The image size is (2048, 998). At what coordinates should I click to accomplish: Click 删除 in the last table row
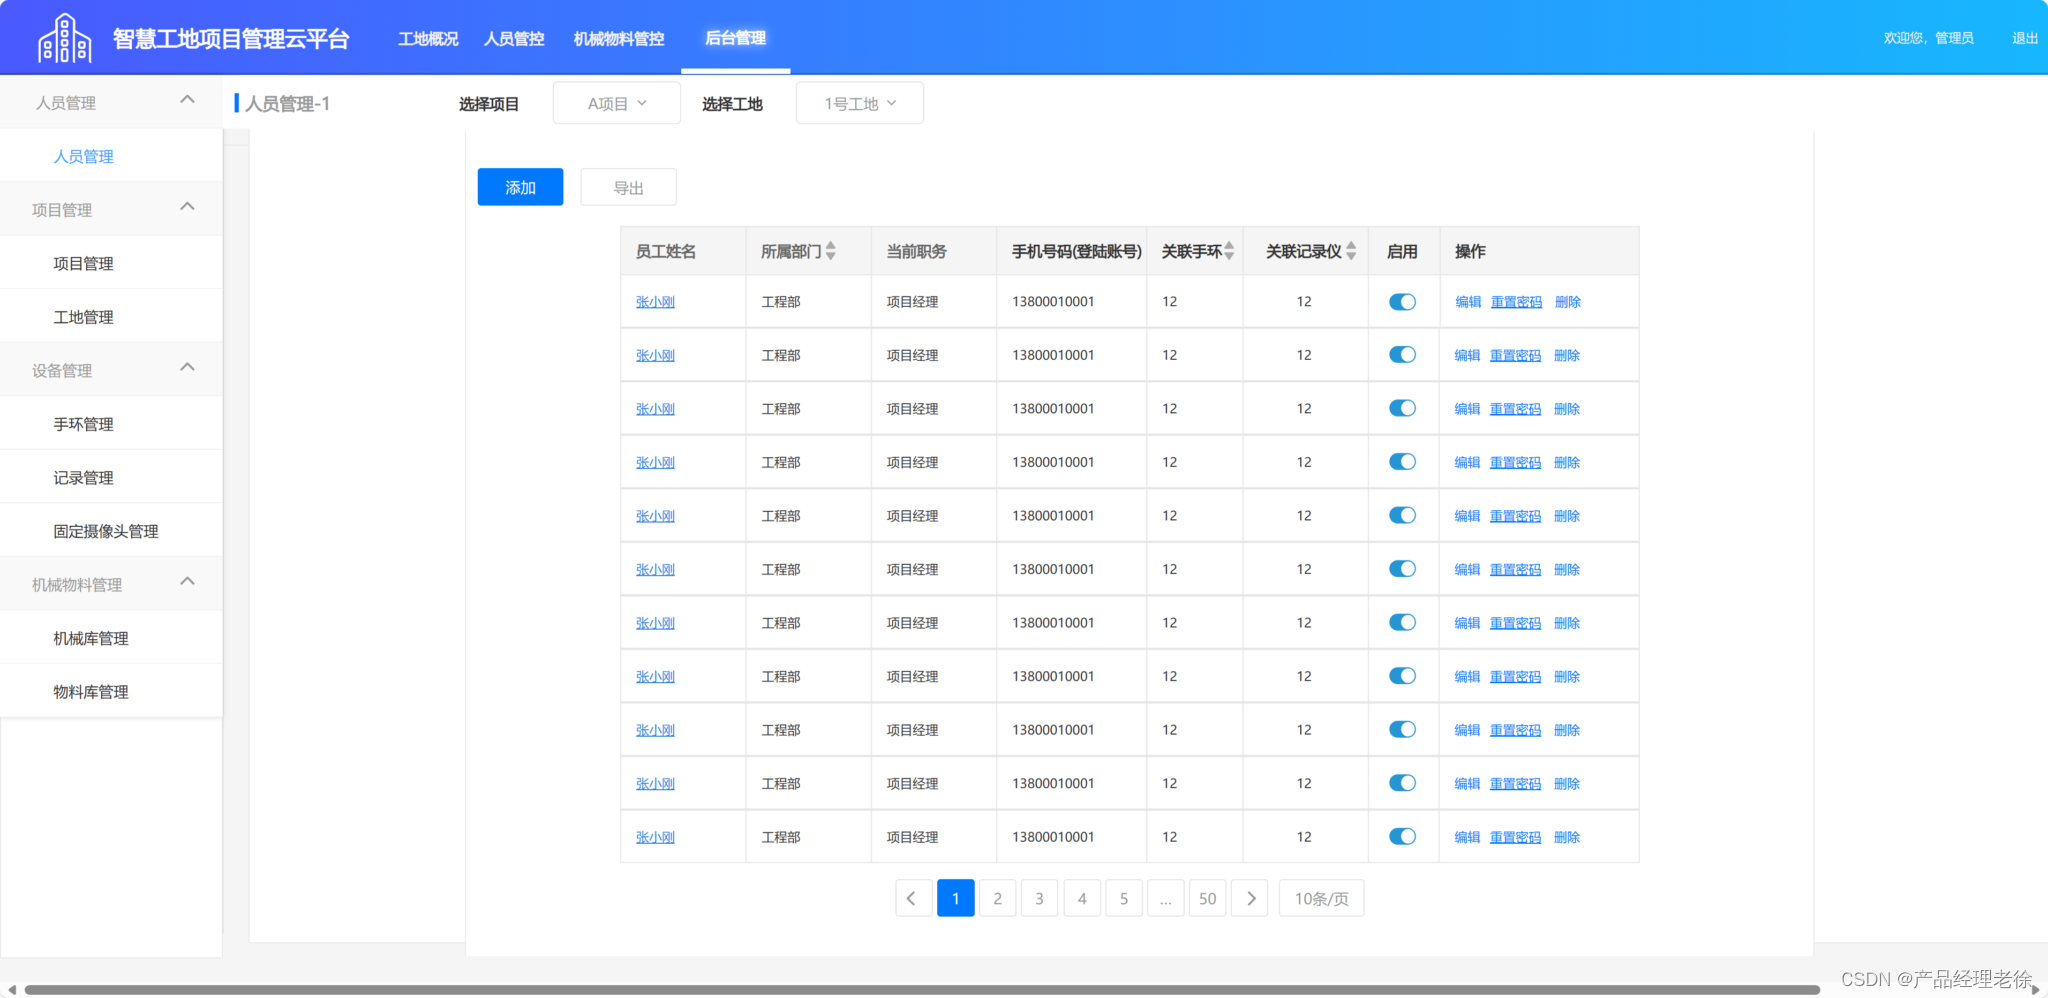(1567, 837)
